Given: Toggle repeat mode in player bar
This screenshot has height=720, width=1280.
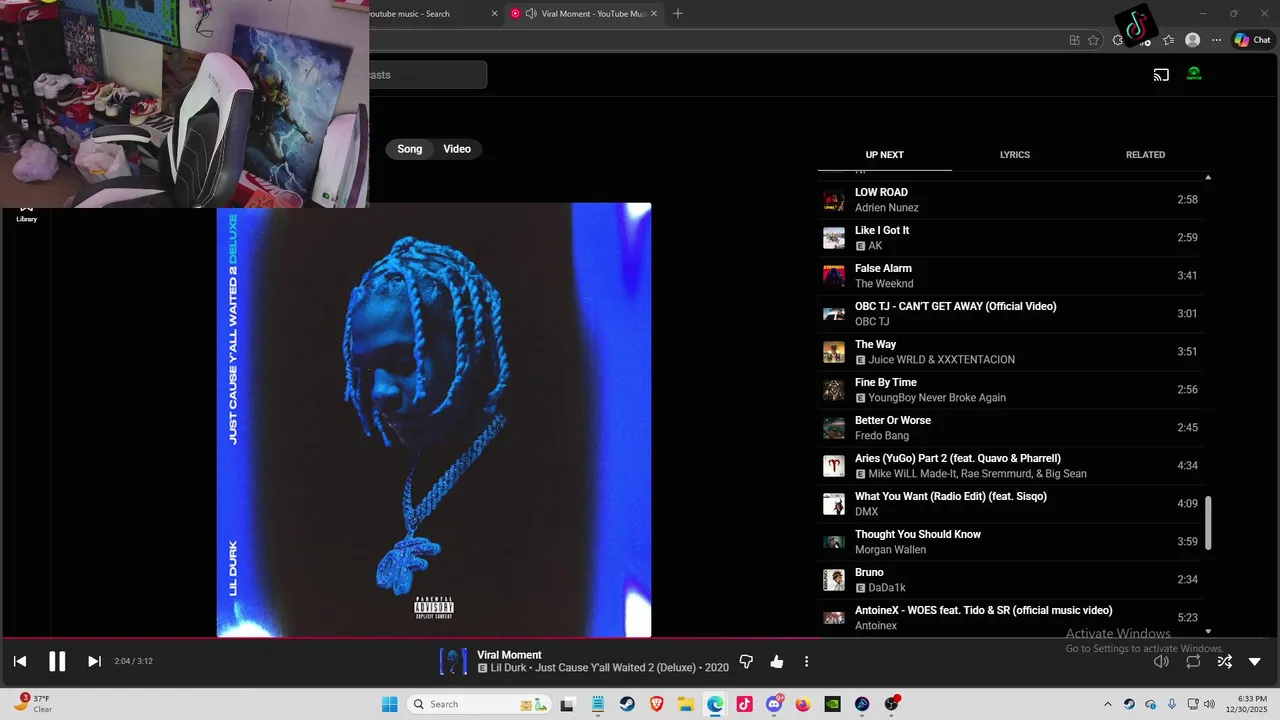Looking at the screenshot, I should (1193, 661).
